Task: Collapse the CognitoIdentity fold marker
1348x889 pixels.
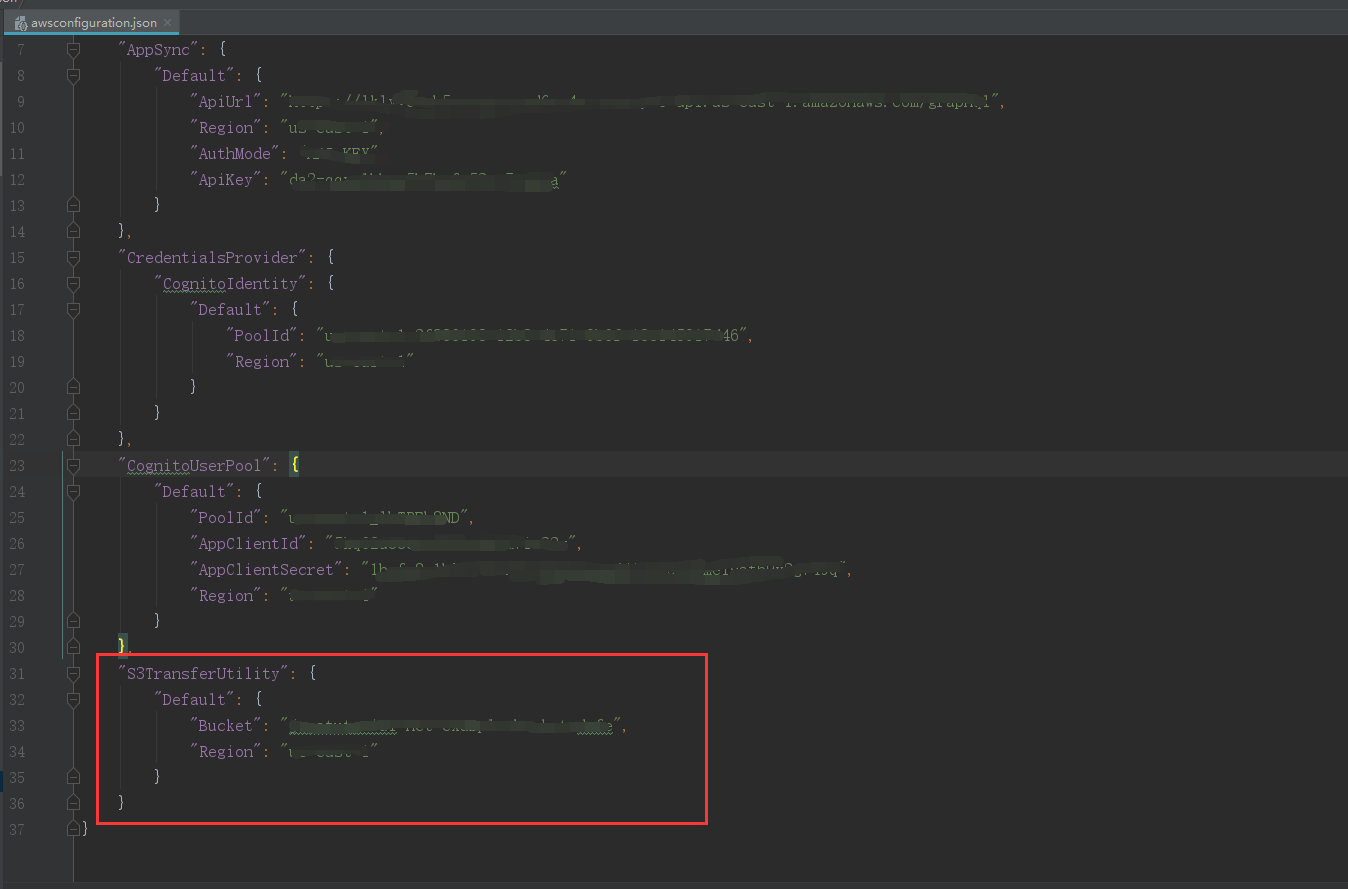Action: [x=72, y=283]
